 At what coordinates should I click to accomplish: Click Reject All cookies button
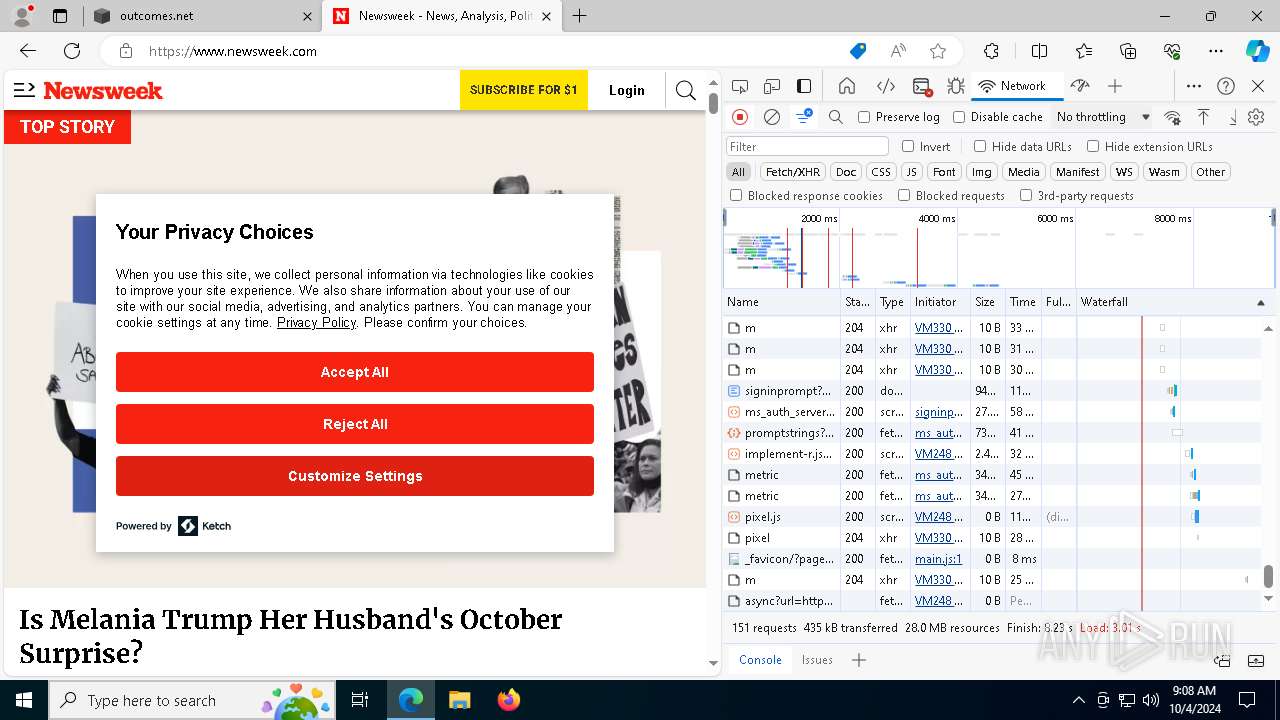[x=355, y=424]
